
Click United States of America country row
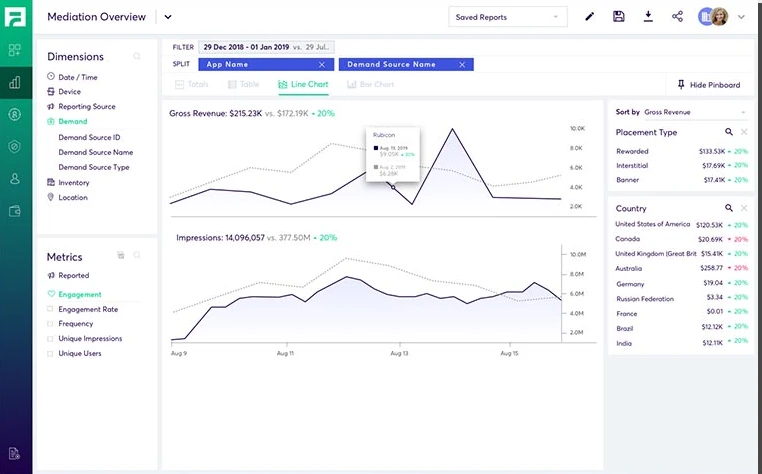(681, 225)
